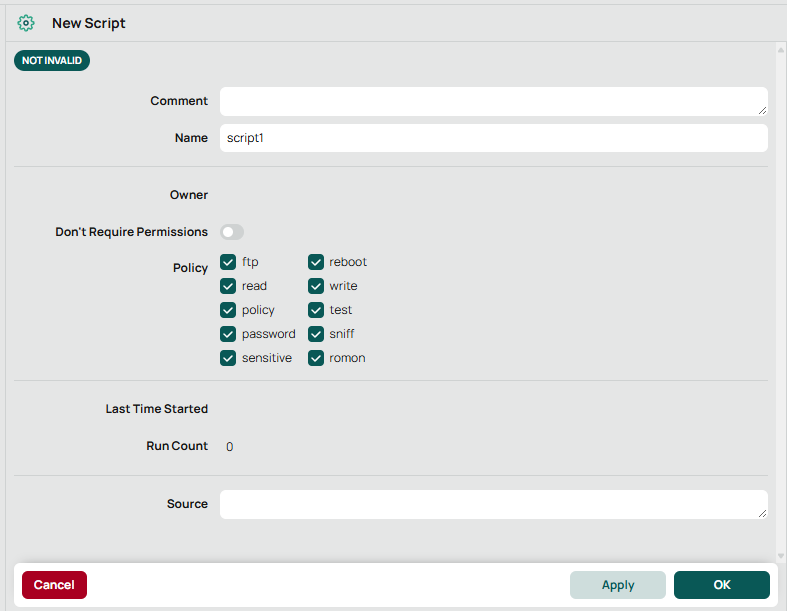Toggle the Don't Require Permissions switch
Image resolution: width=787 pixels, height=611 pixels.
[232, 232]
